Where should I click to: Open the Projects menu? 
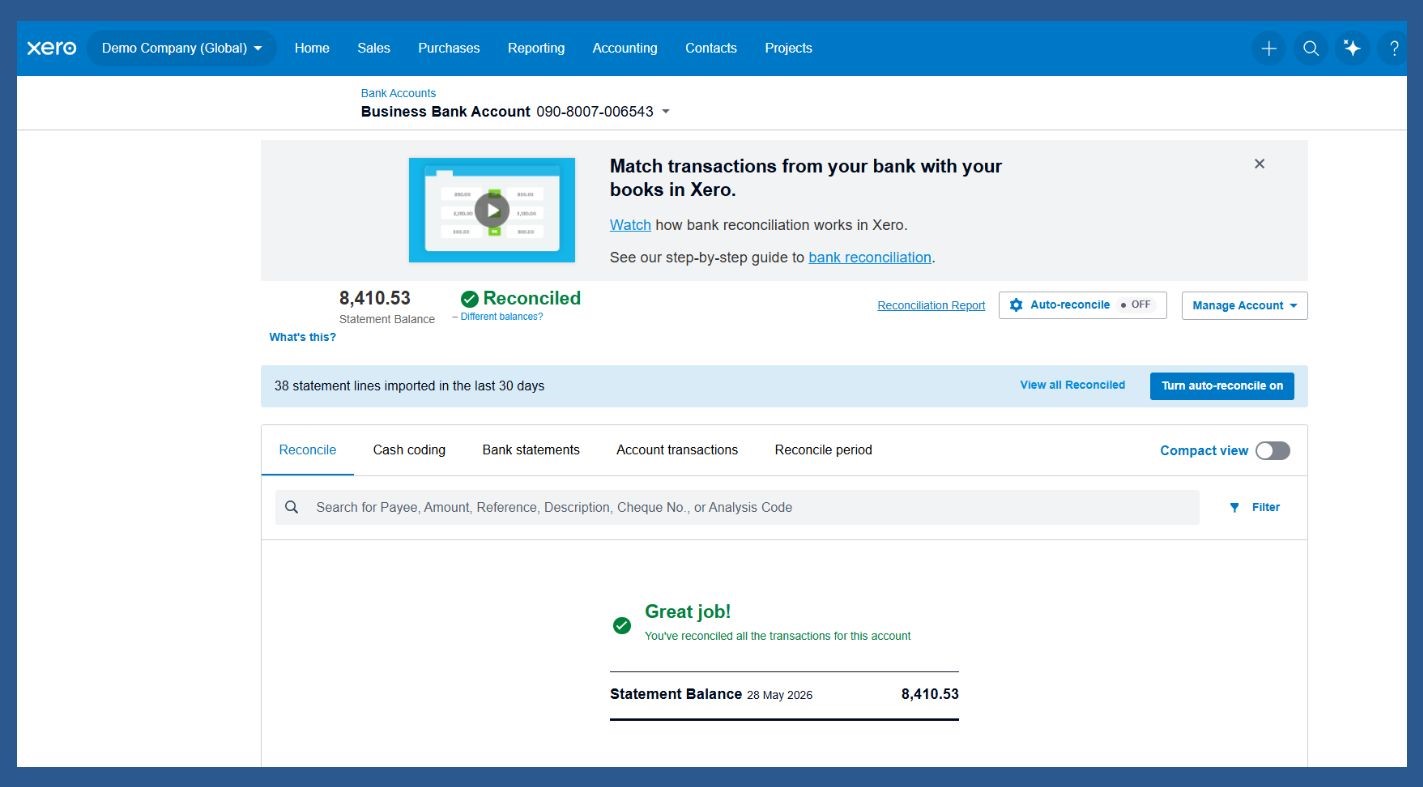[789, 48]
